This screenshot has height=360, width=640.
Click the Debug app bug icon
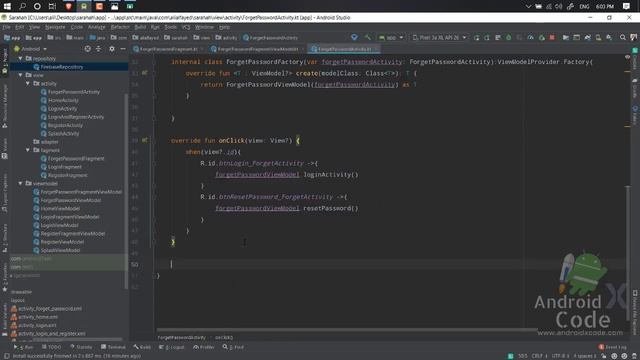pyautogui.click(x=509, y=38)
